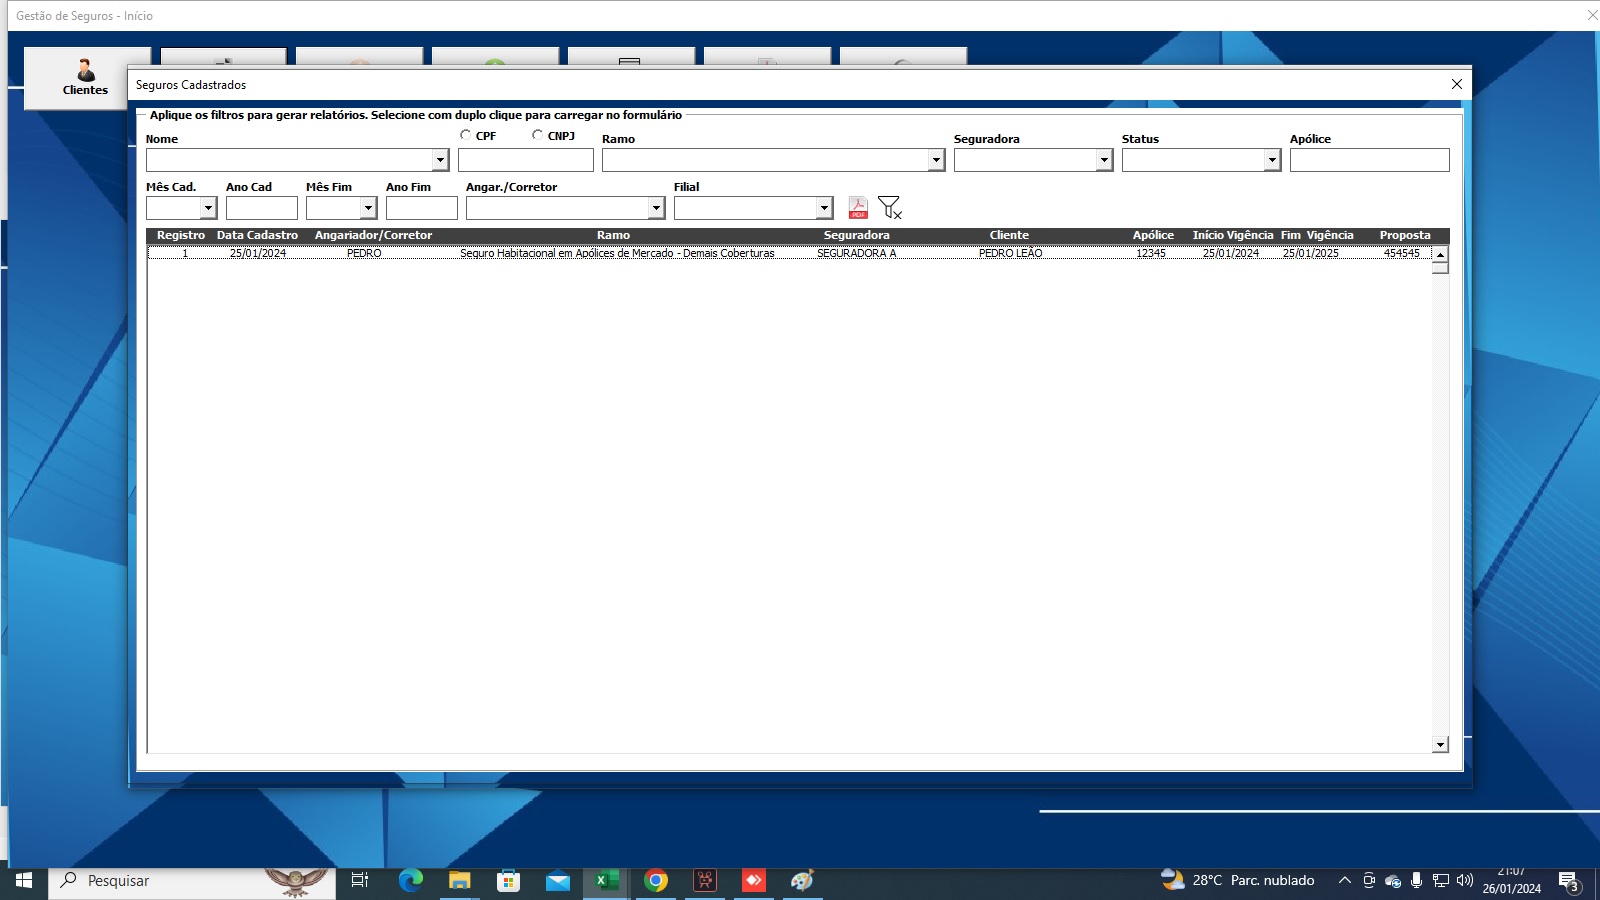Focus the CPF/CNPJ number input field
This screenshot has height=900, width=1600.
[526, 160]
